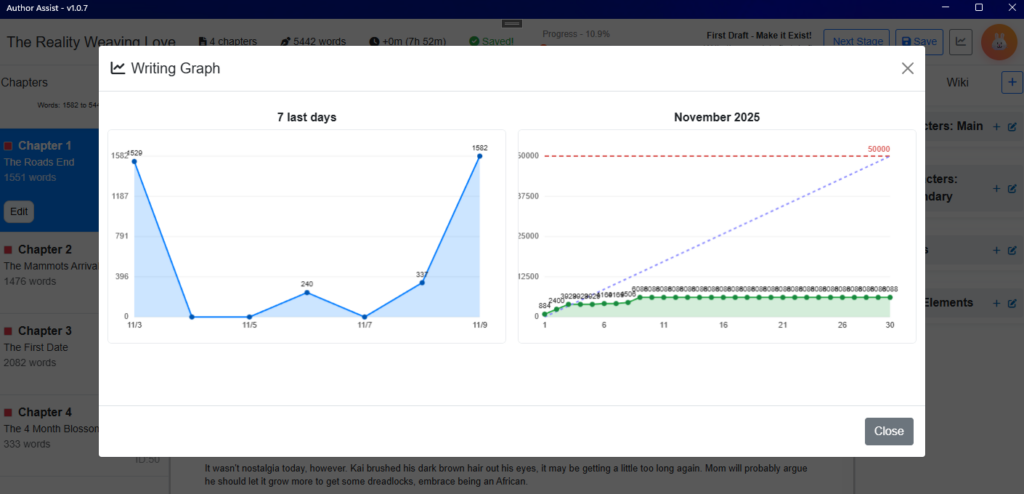Edit the Characters: Main section
Viewport: 1024px width, 494px height.
coord(1011,127)
